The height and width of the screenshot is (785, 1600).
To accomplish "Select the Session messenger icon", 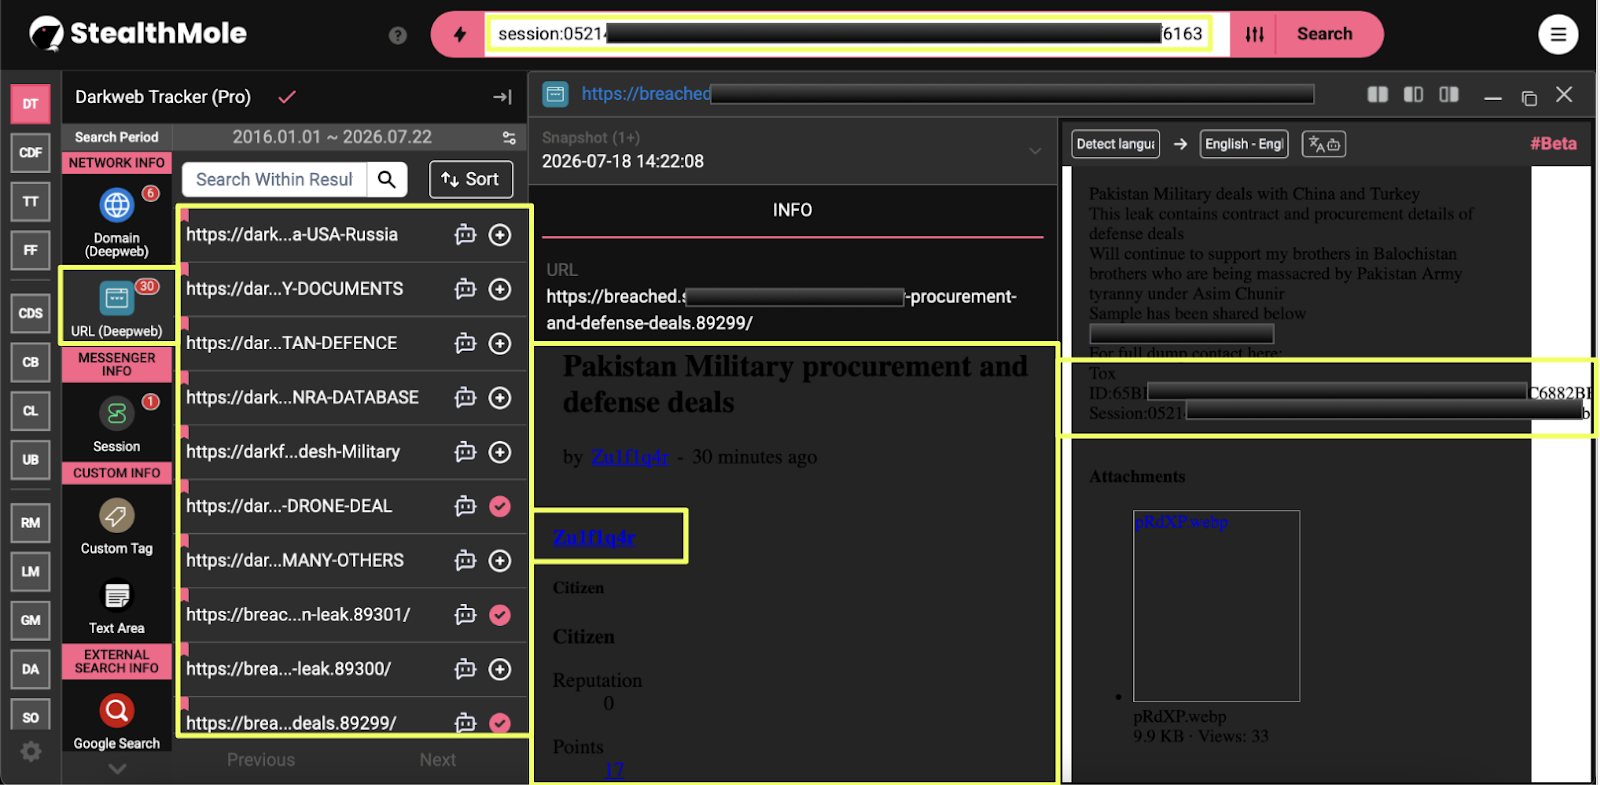I will [117, 413].
